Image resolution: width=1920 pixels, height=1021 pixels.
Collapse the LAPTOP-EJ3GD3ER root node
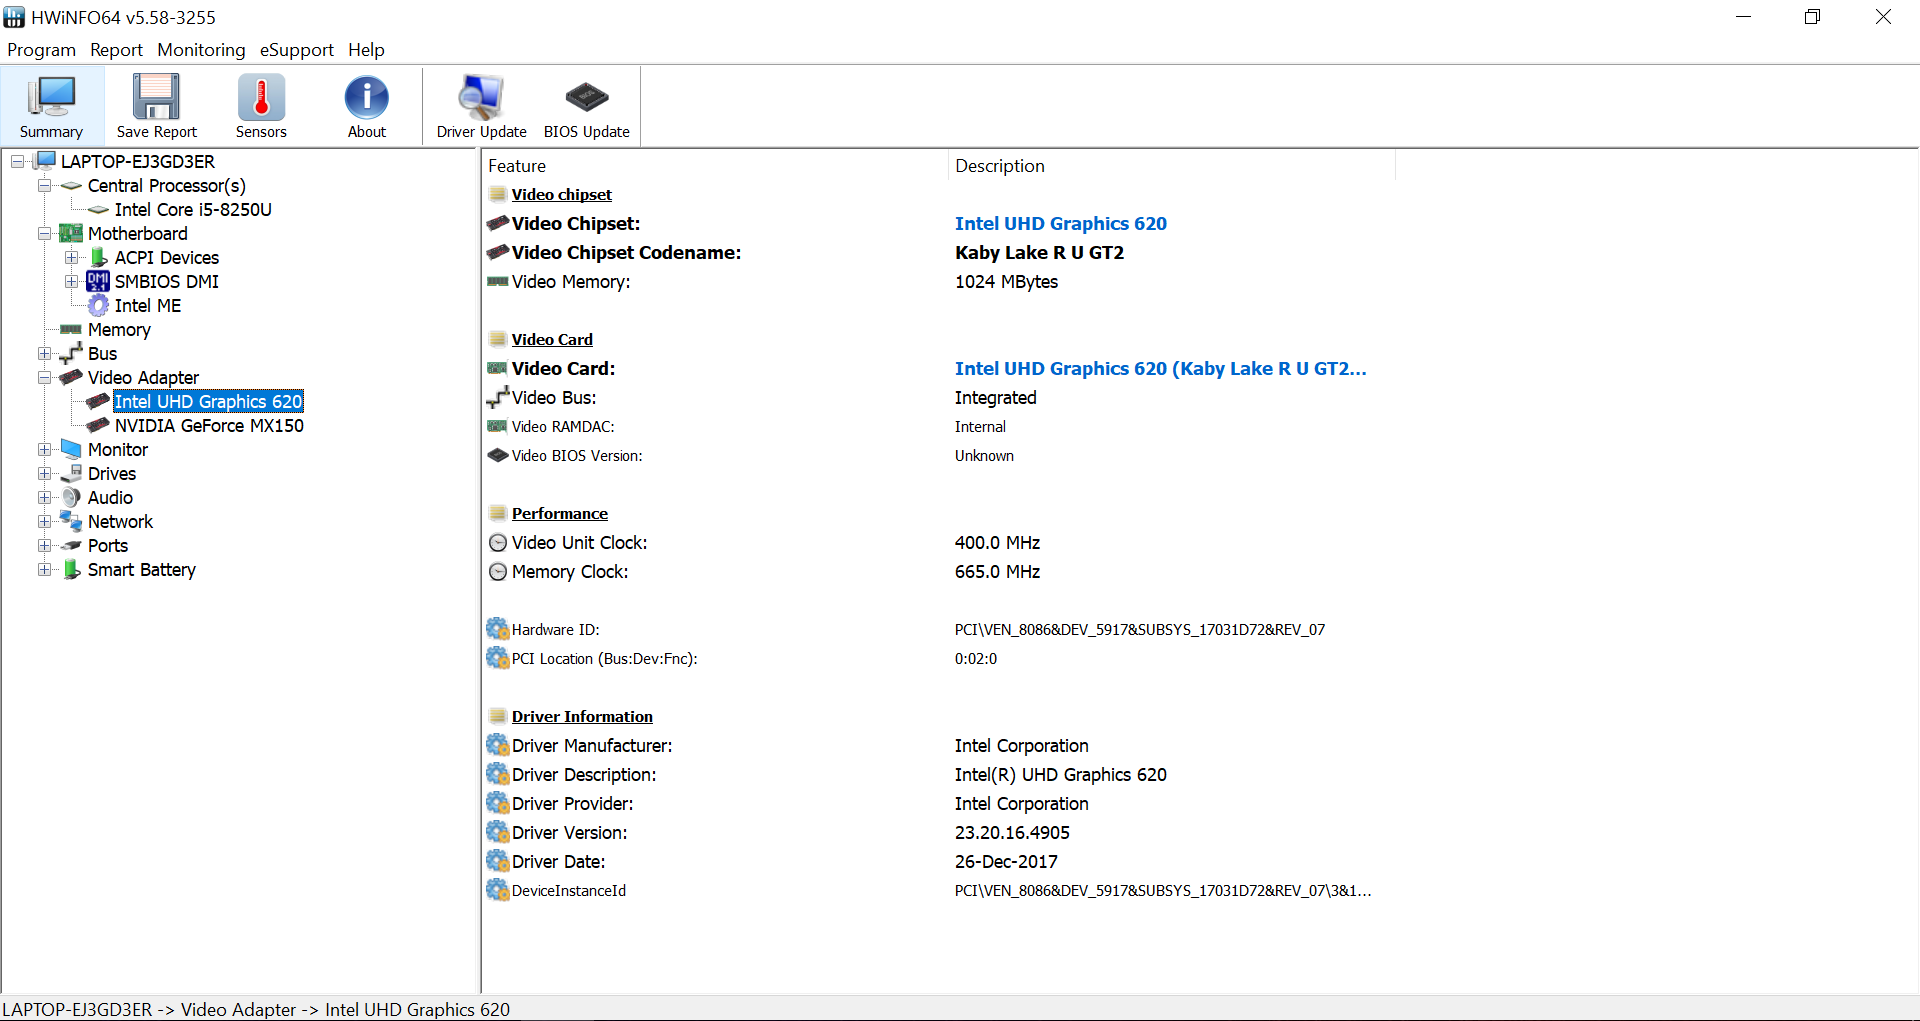tap(18, 162)
